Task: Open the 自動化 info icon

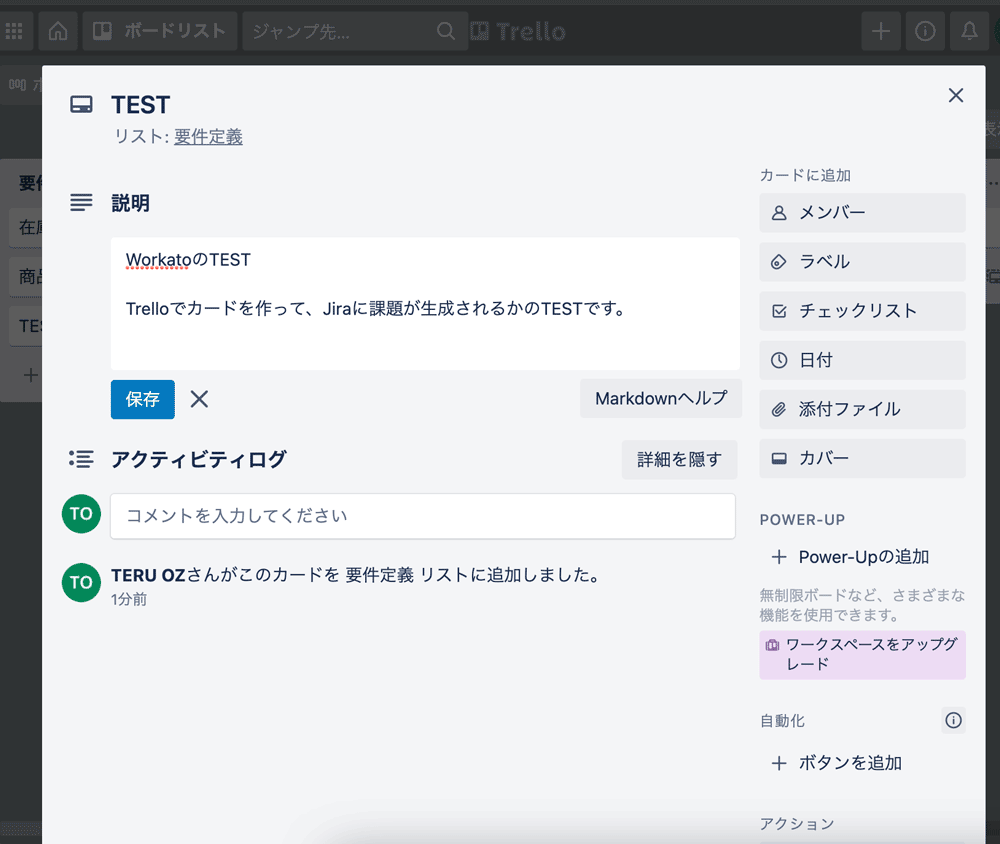Action: [953, 720]
